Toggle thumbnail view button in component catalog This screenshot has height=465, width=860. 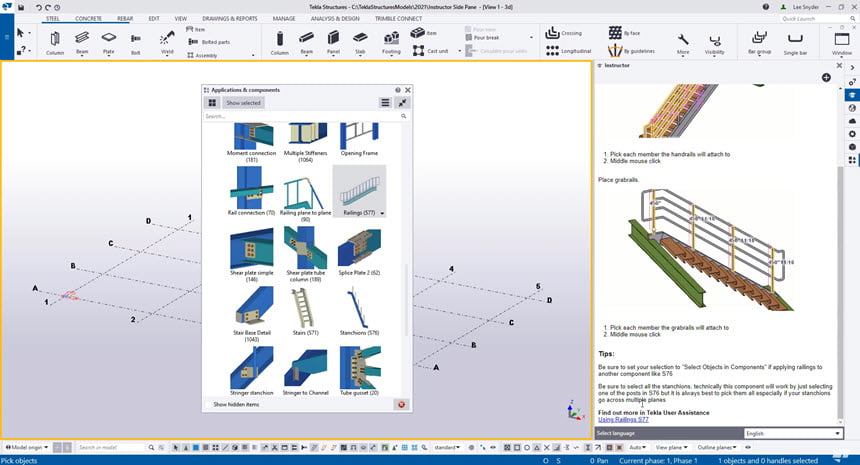pyautogui.click(x=212, y=103)
